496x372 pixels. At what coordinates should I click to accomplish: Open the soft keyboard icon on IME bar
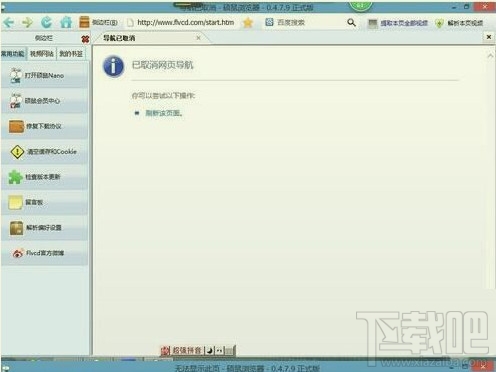(229, 350)
